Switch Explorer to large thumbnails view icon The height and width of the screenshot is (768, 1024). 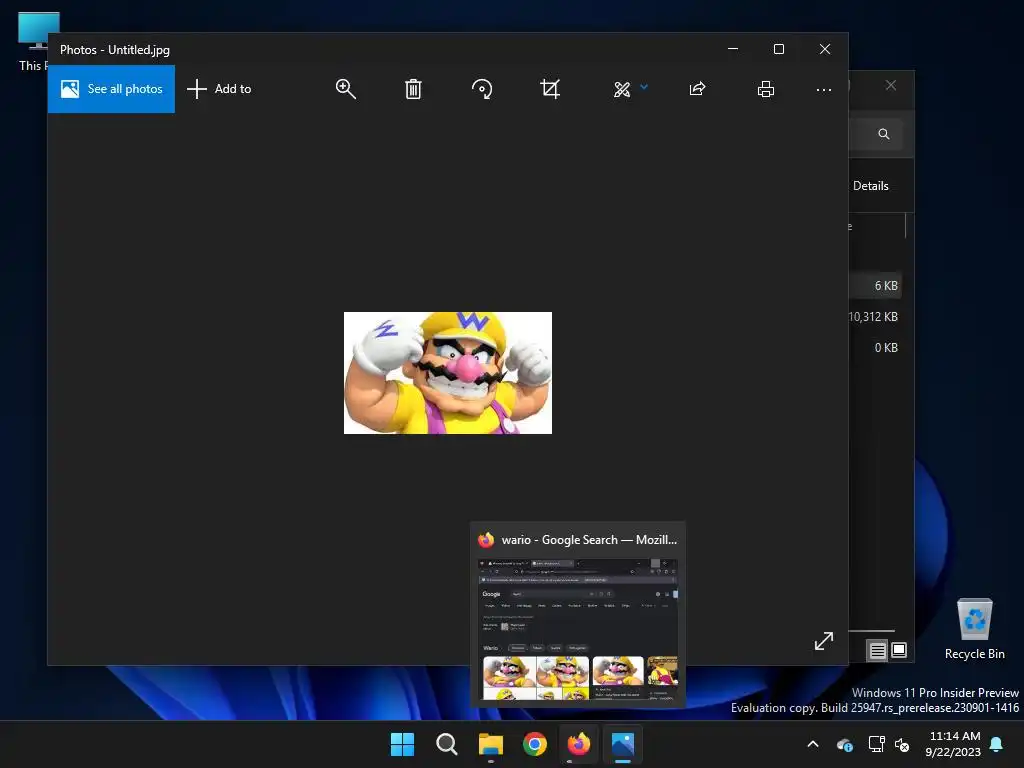pos(899,650)
